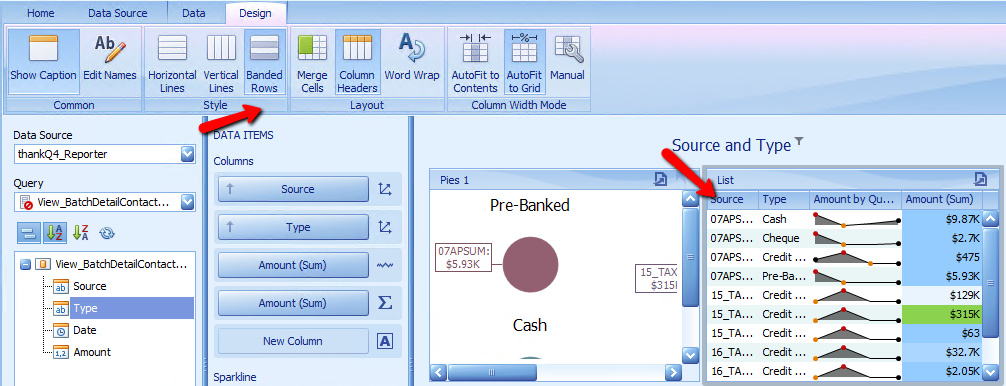Screen dimensions: 1006x386
Task: Click the refresh field list icon
Action: click(x=107, y=233)
